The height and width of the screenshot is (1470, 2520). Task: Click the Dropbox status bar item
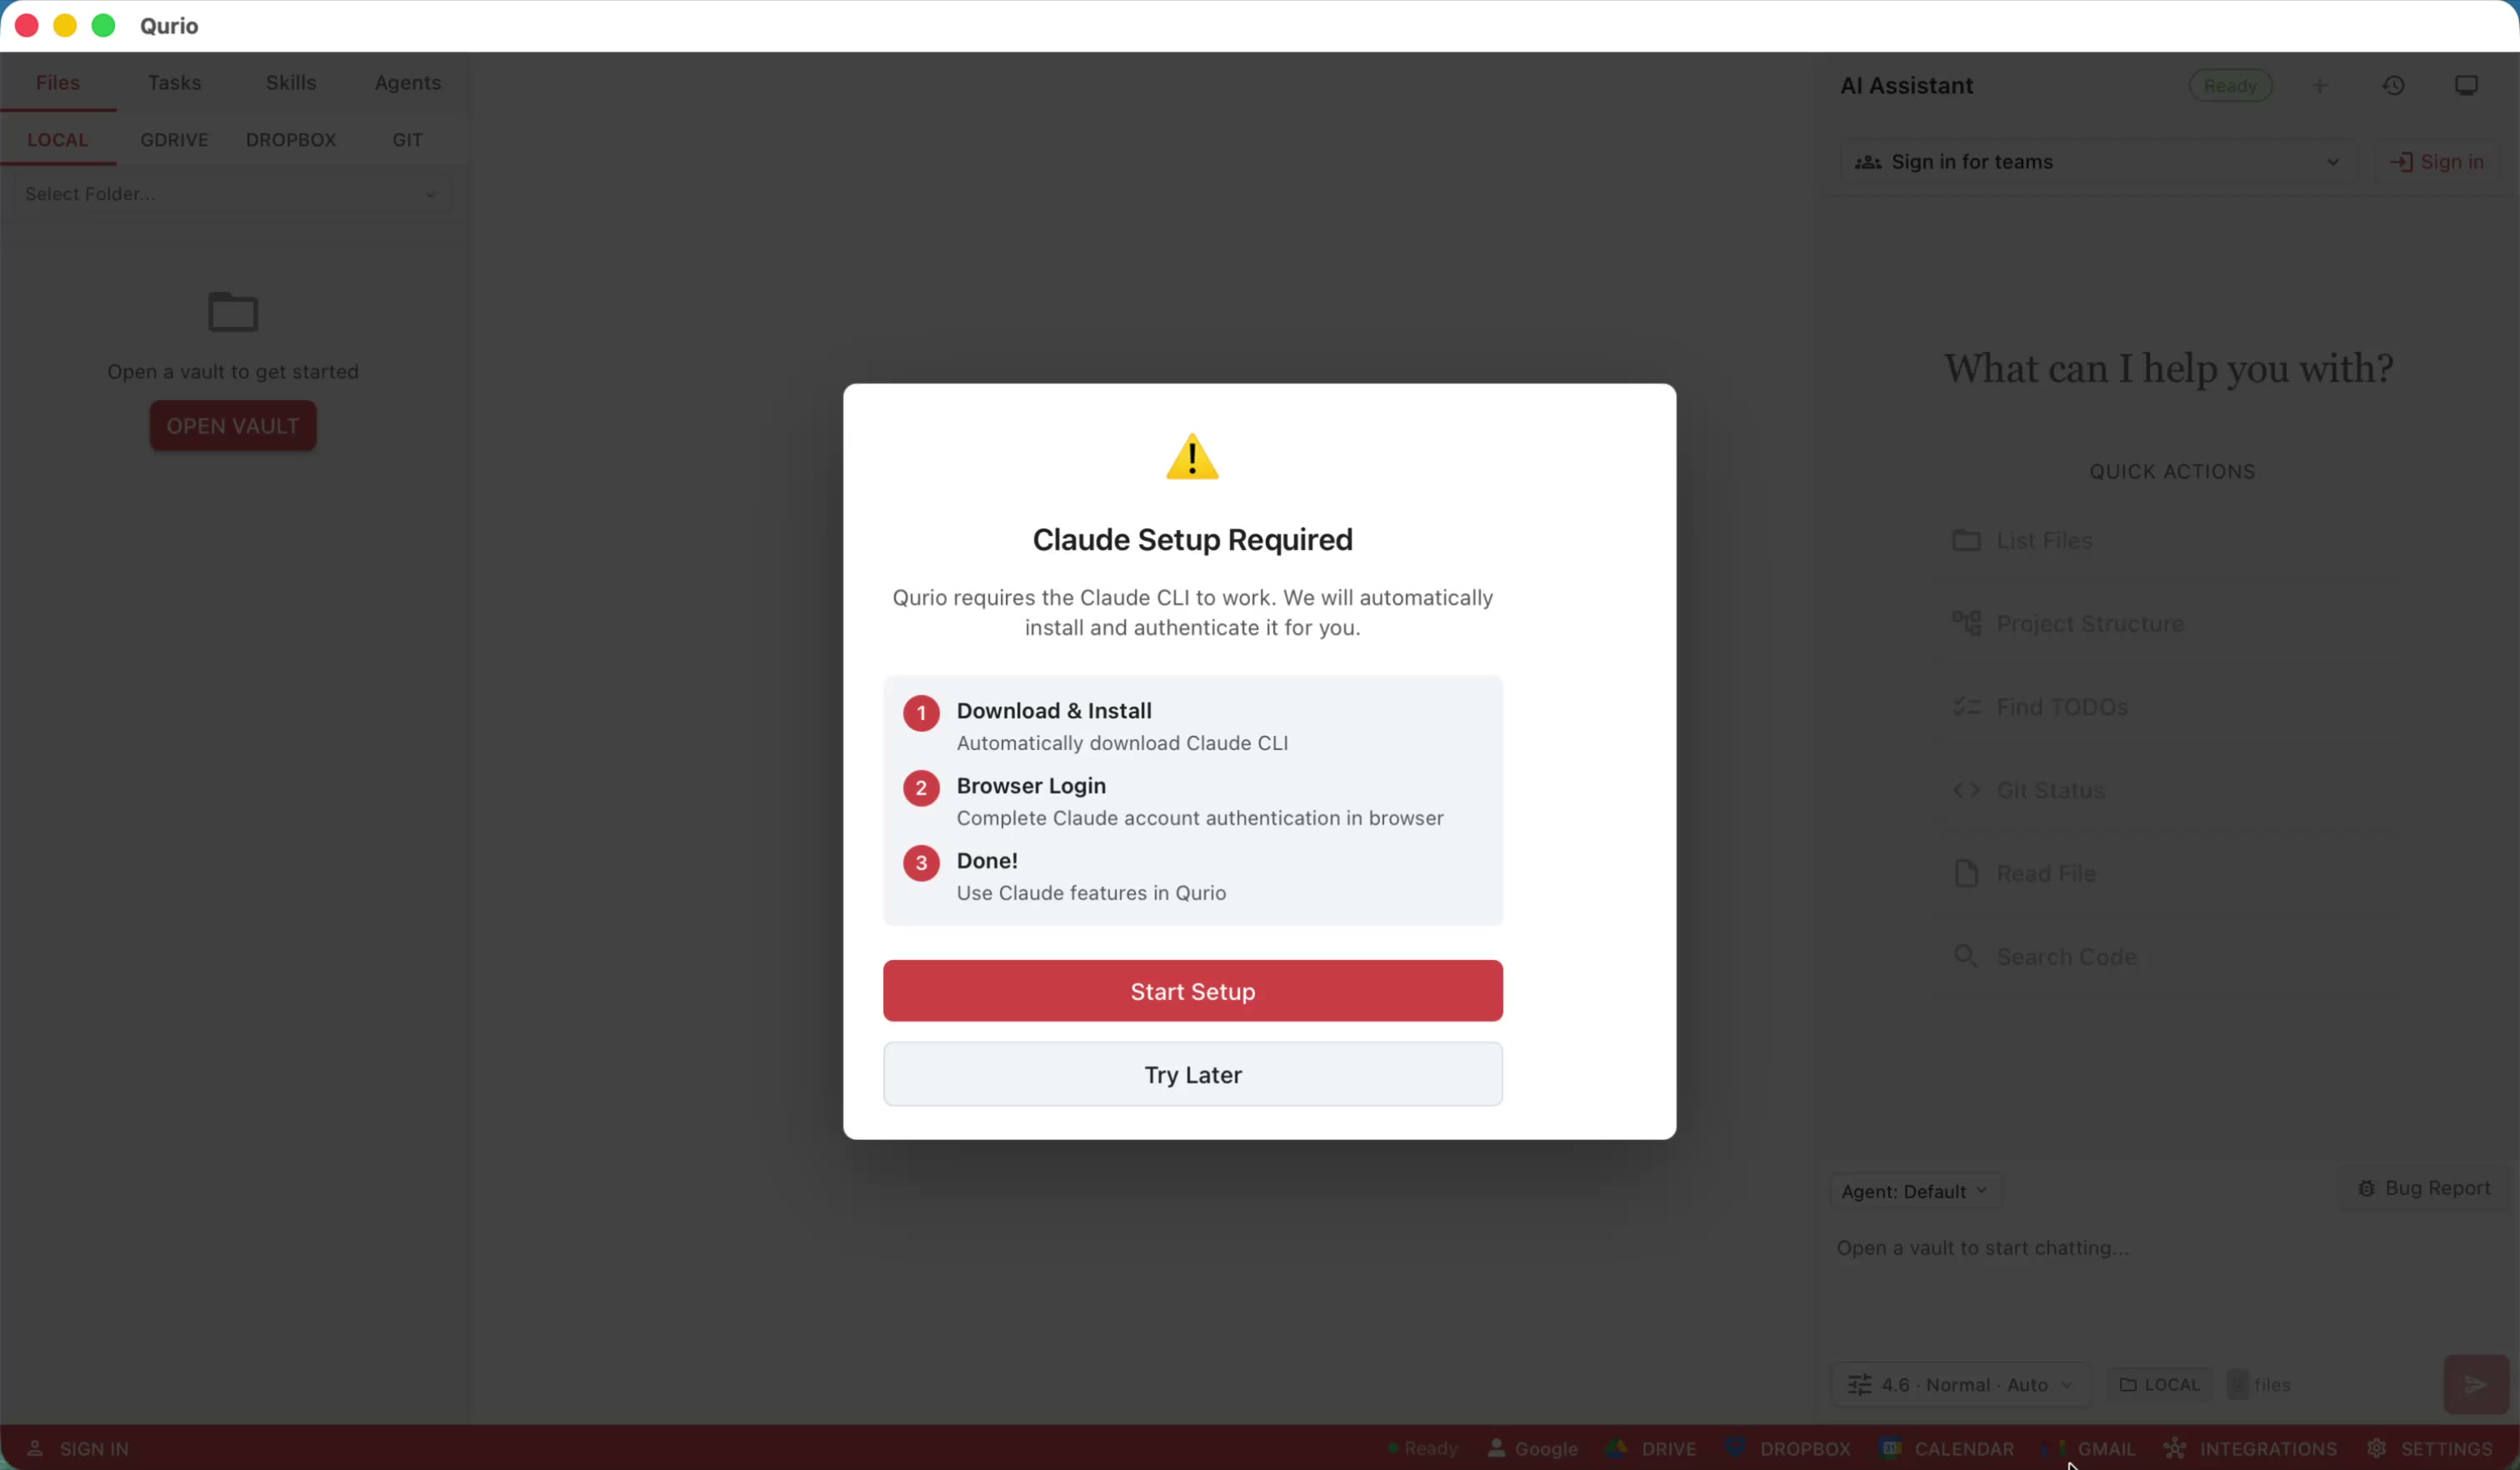click(x=1789, y=1448)
